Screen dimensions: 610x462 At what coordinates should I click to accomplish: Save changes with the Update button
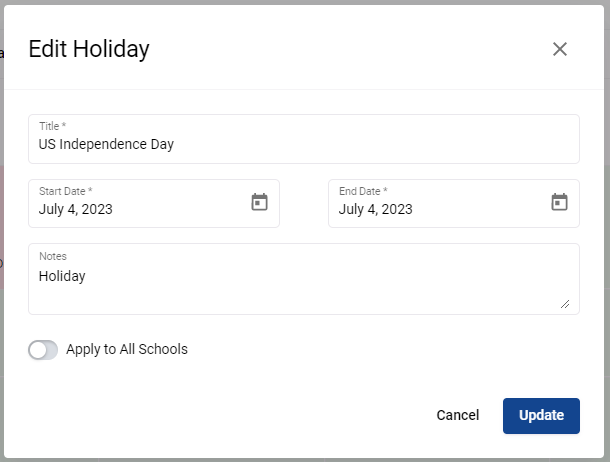tap(541, 416)
